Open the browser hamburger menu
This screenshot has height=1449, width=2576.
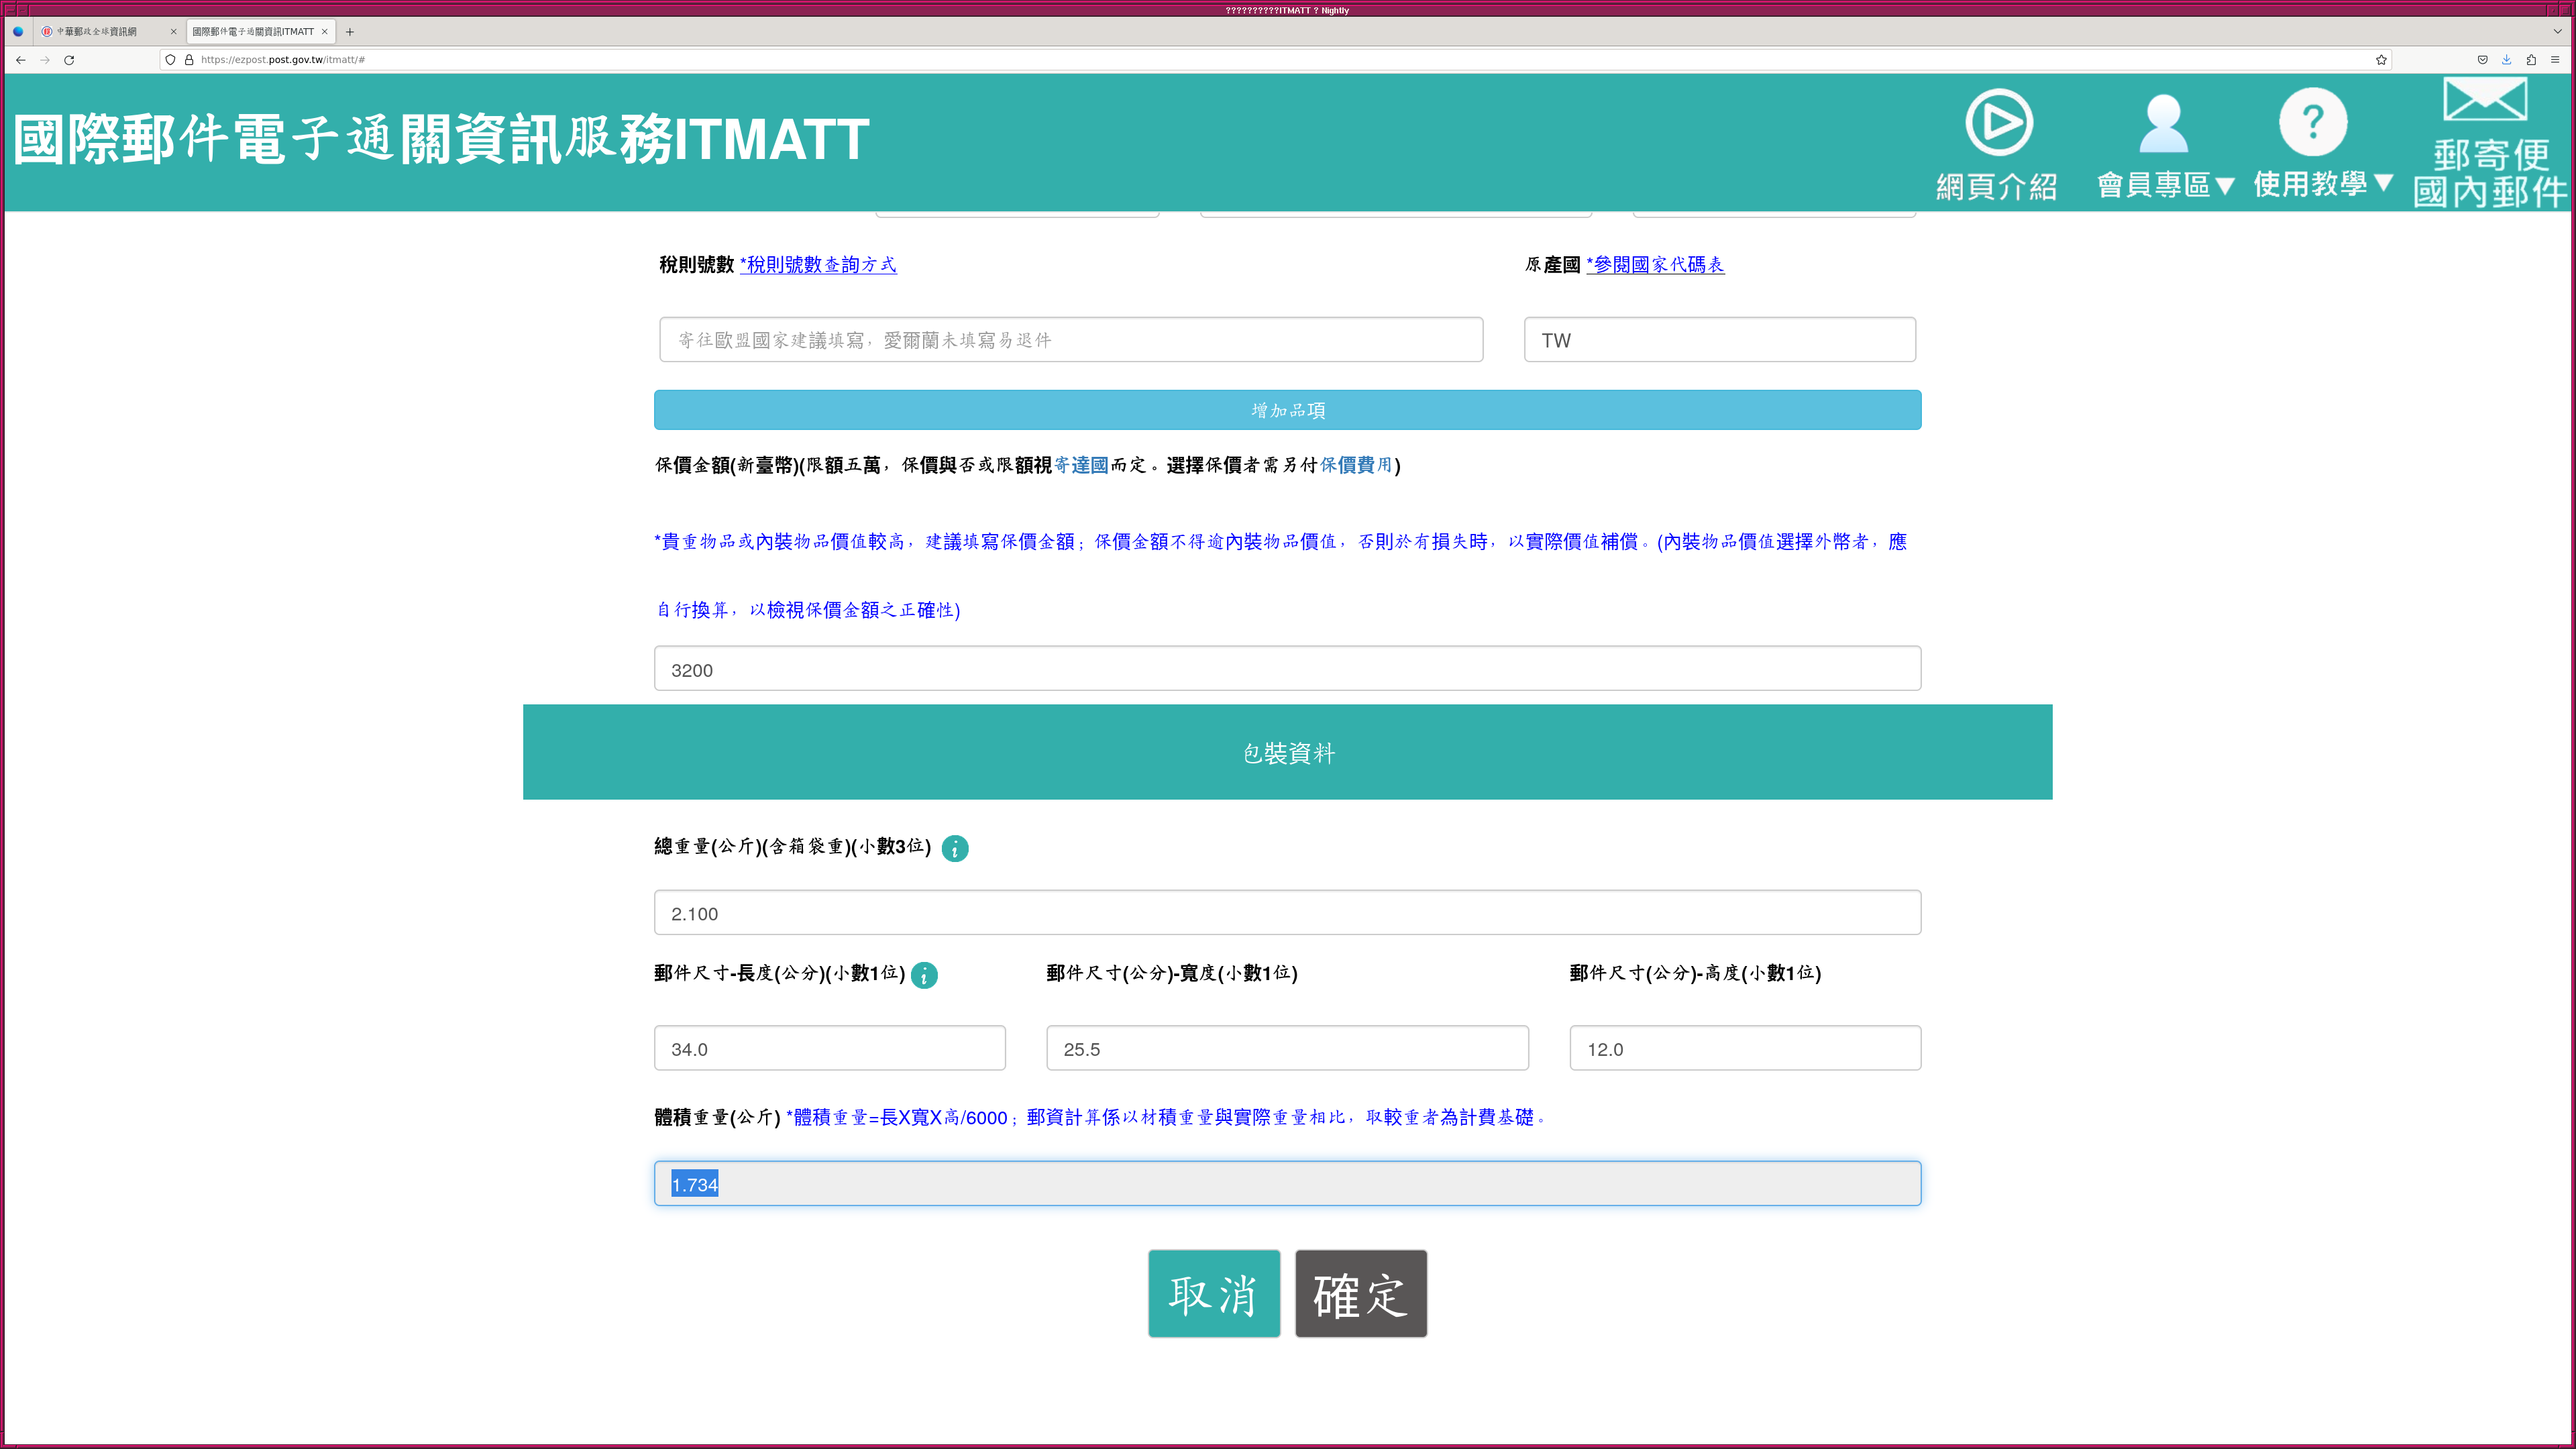coord(2554,60)
